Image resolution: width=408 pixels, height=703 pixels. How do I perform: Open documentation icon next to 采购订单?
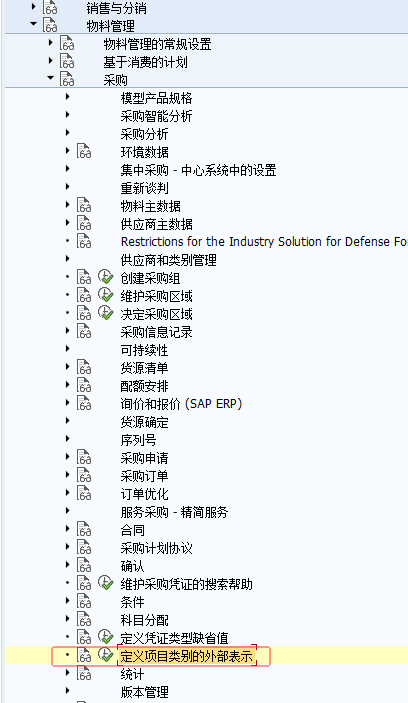pyautogui.click(x=84, y=475)
